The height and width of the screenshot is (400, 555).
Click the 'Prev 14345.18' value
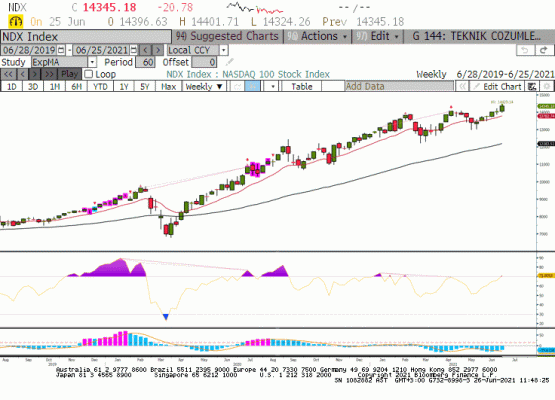coord(363,22)
